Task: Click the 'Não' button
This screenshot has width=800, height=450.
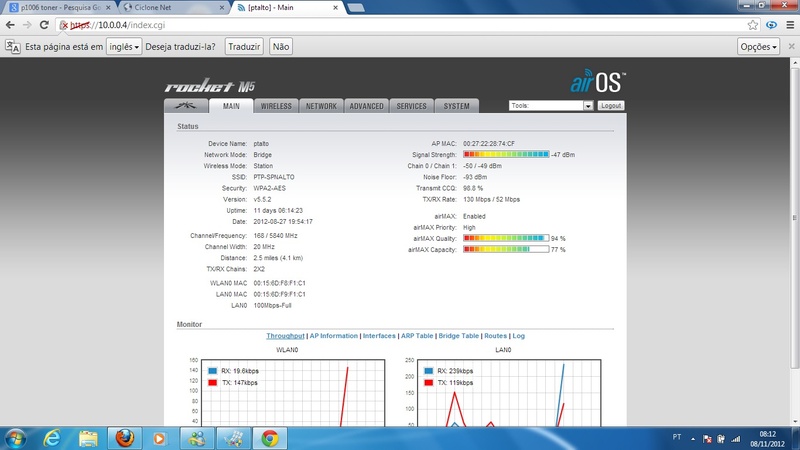Action: pos(281,46)
